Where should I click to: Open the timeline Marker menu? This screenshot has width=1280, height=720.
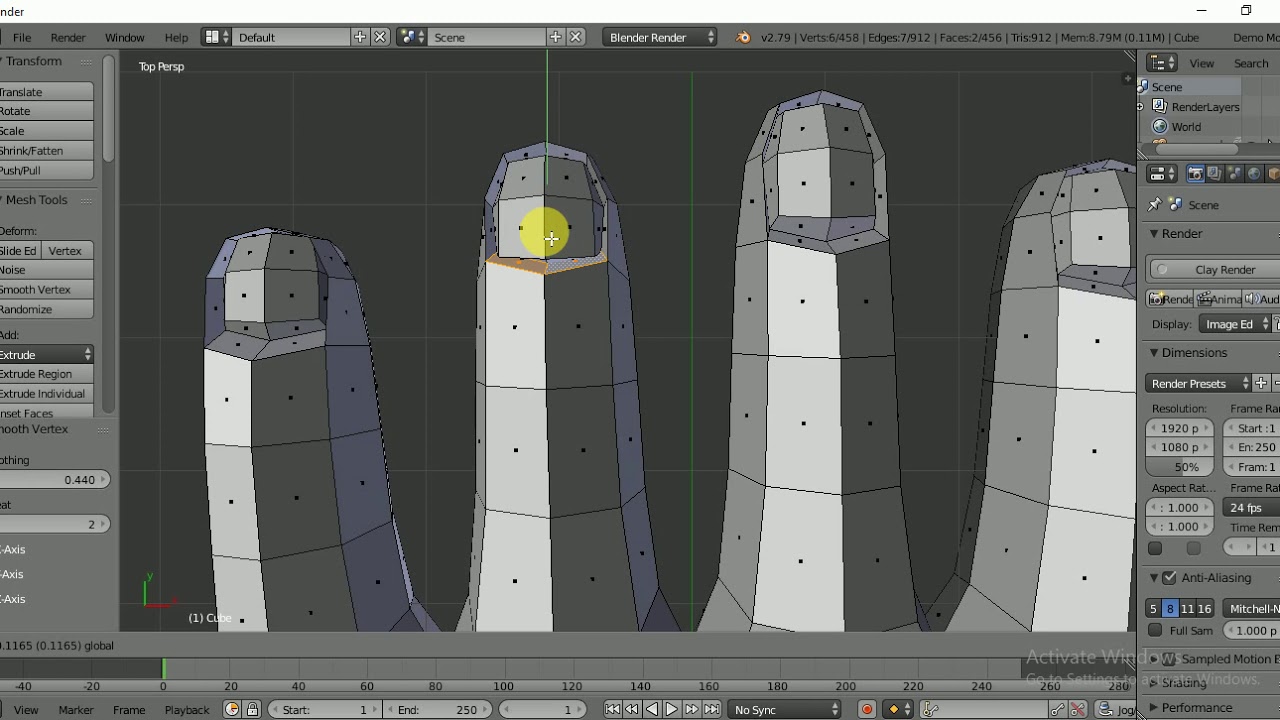click(76, 710)
